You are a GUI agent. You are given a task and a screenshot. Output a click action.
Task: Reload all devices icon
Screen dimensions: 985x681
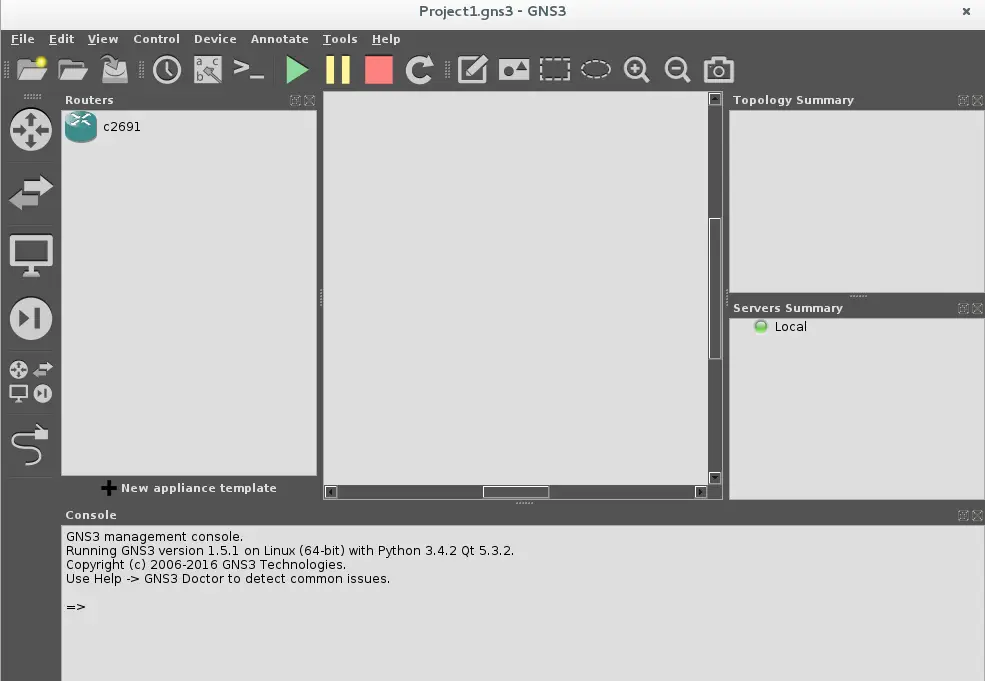coord(420,70)
